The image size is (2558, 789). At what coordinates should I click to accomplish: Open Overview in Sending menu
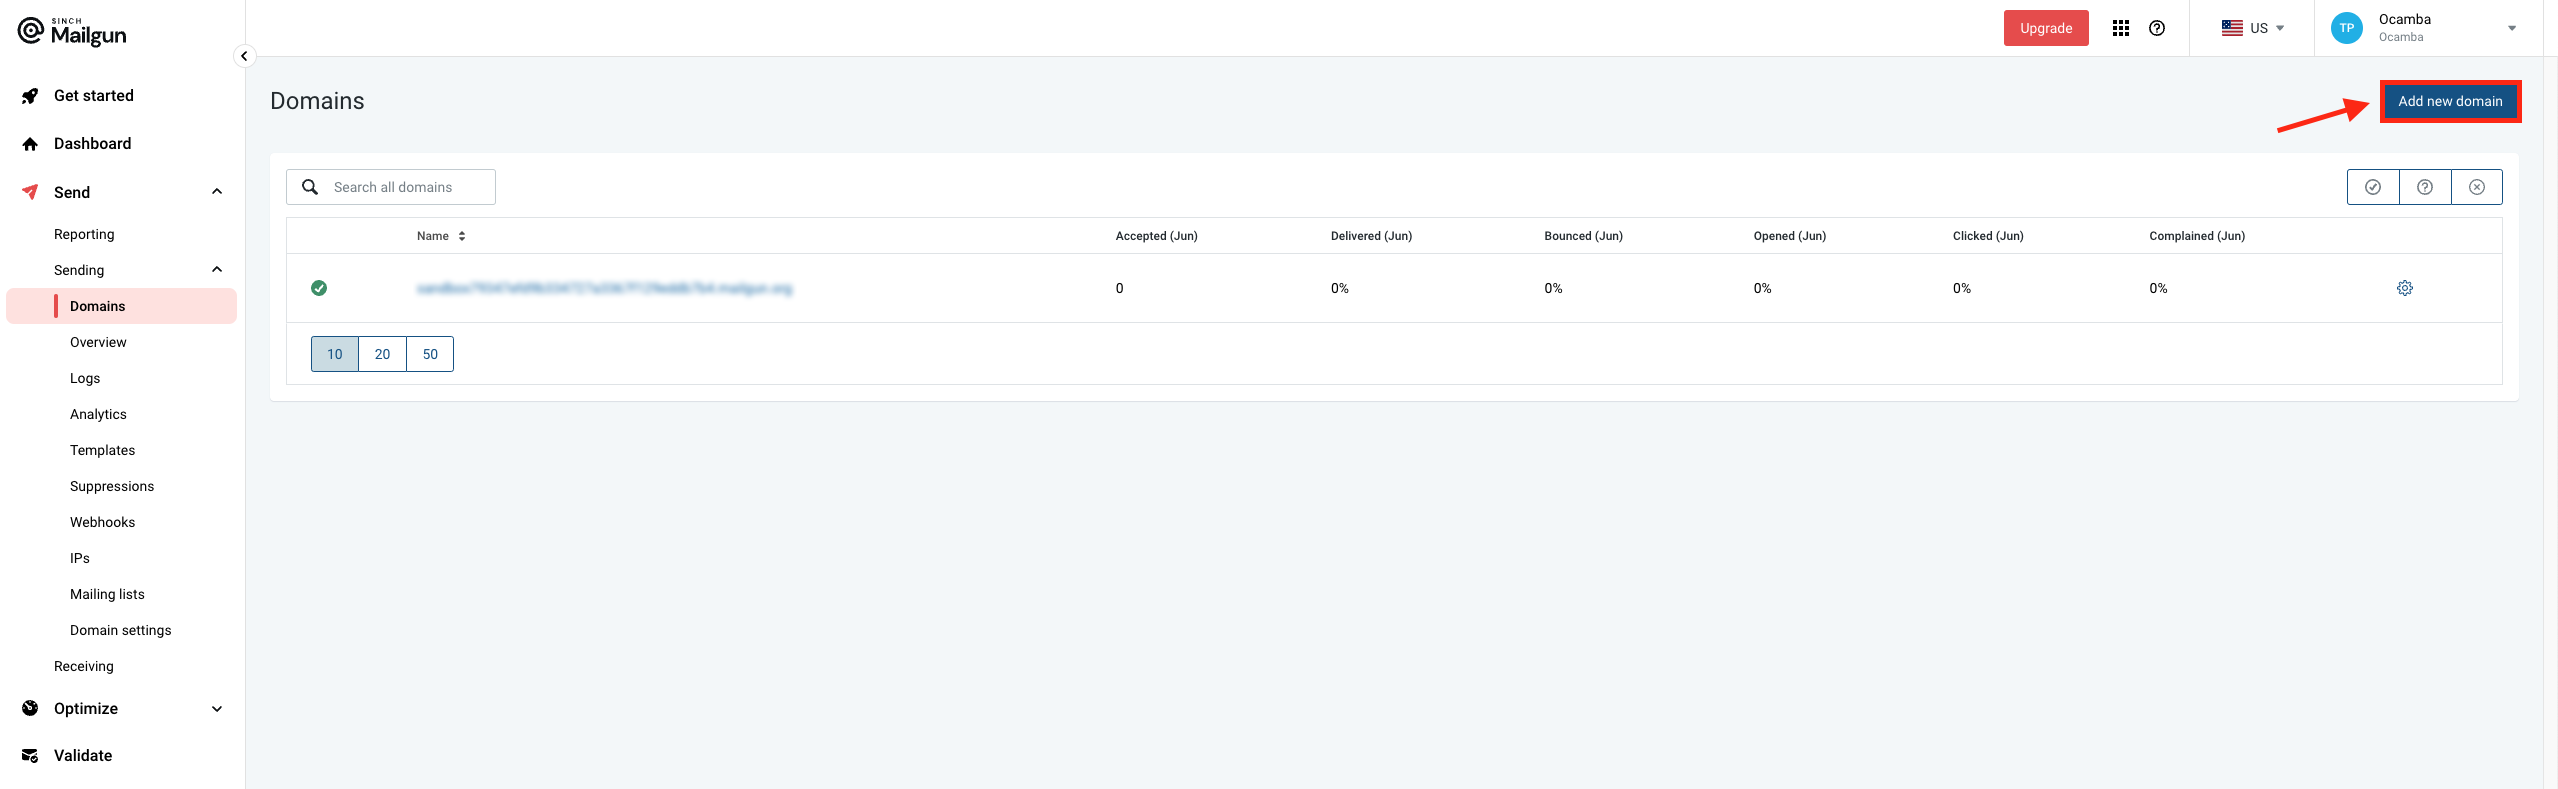click(x=98, y=342)
